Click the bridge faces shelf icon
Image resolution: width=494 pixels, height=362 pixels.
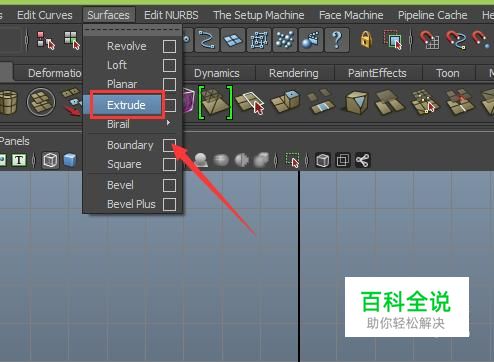(321, 101)
